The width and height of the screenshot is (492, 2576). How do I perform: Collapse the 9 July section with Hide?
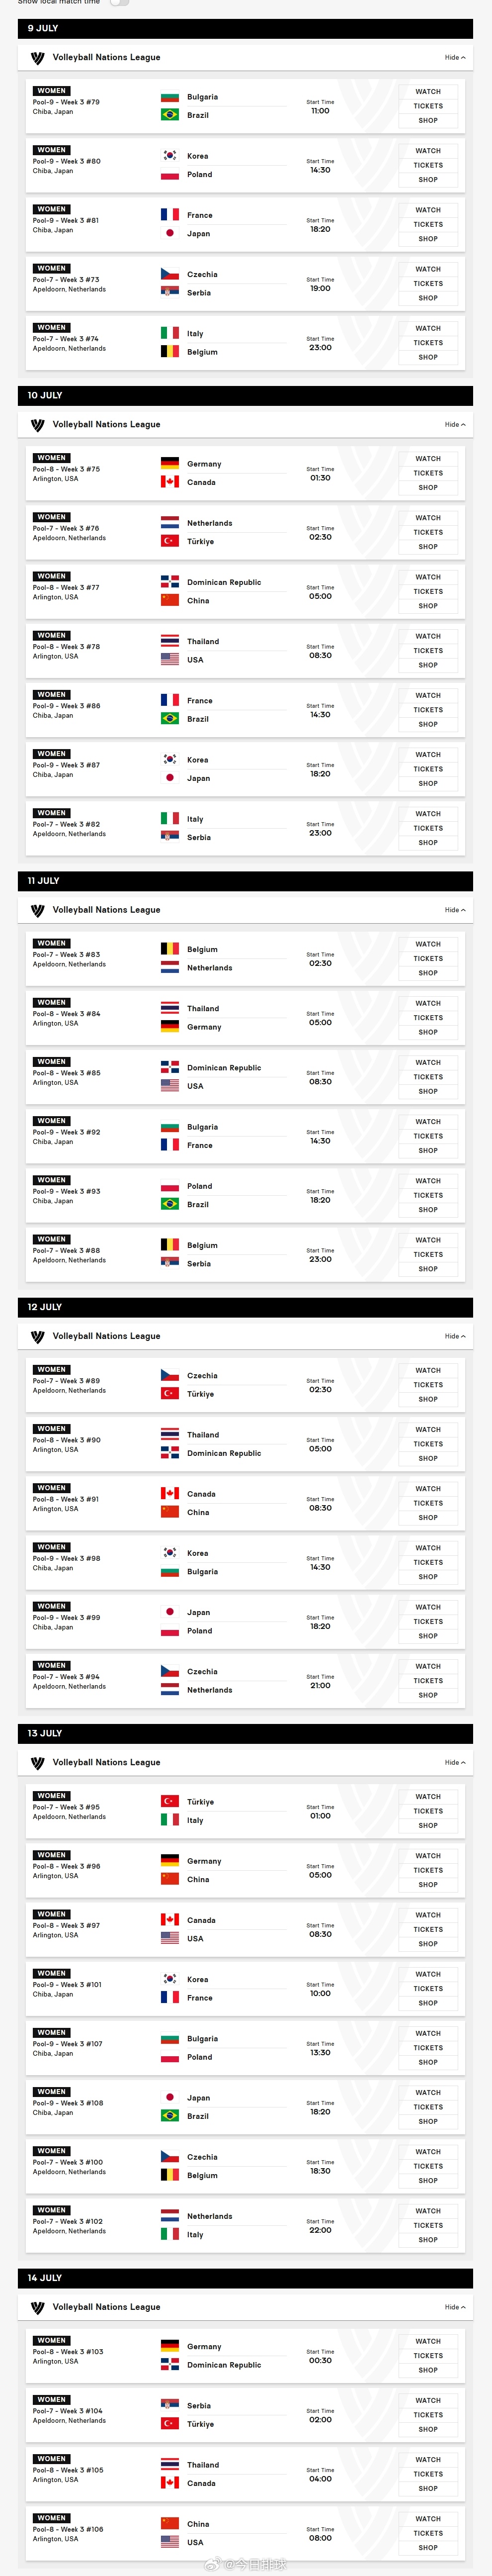pyautogui.click(x=455, y=58)
